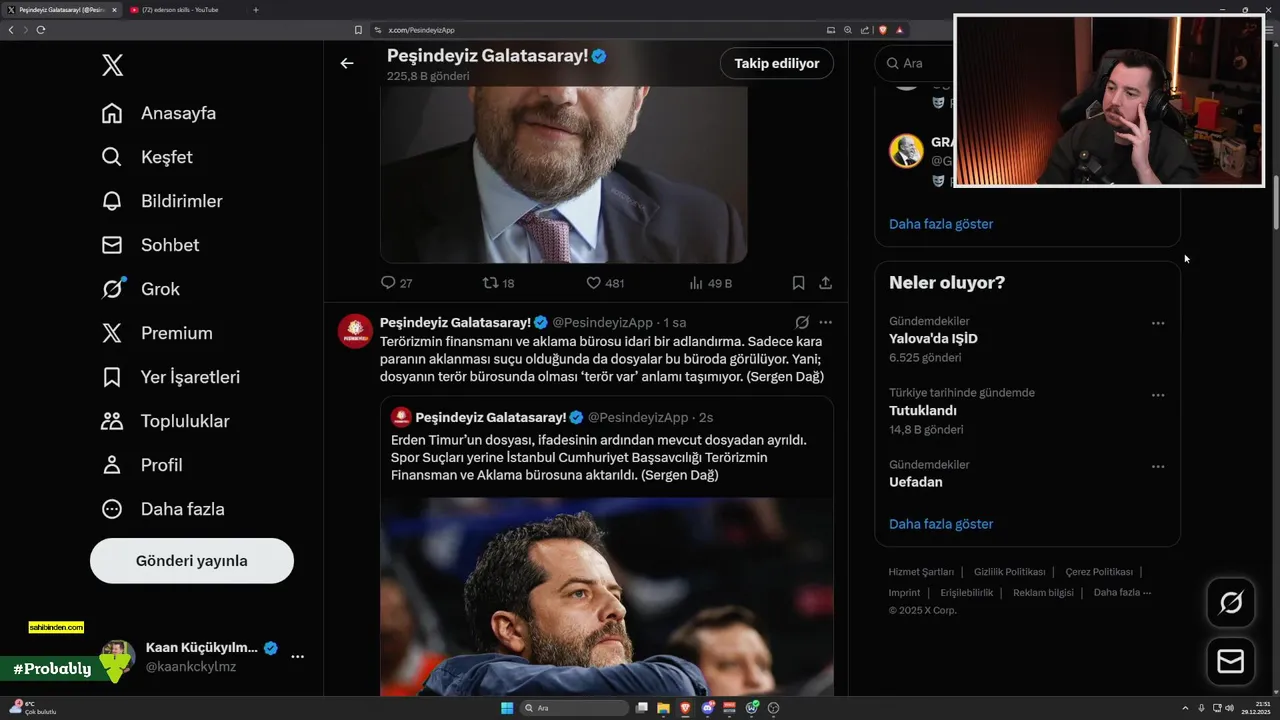
Task: Open File Explorer from the taskbar
Action: tap(663, 708)
